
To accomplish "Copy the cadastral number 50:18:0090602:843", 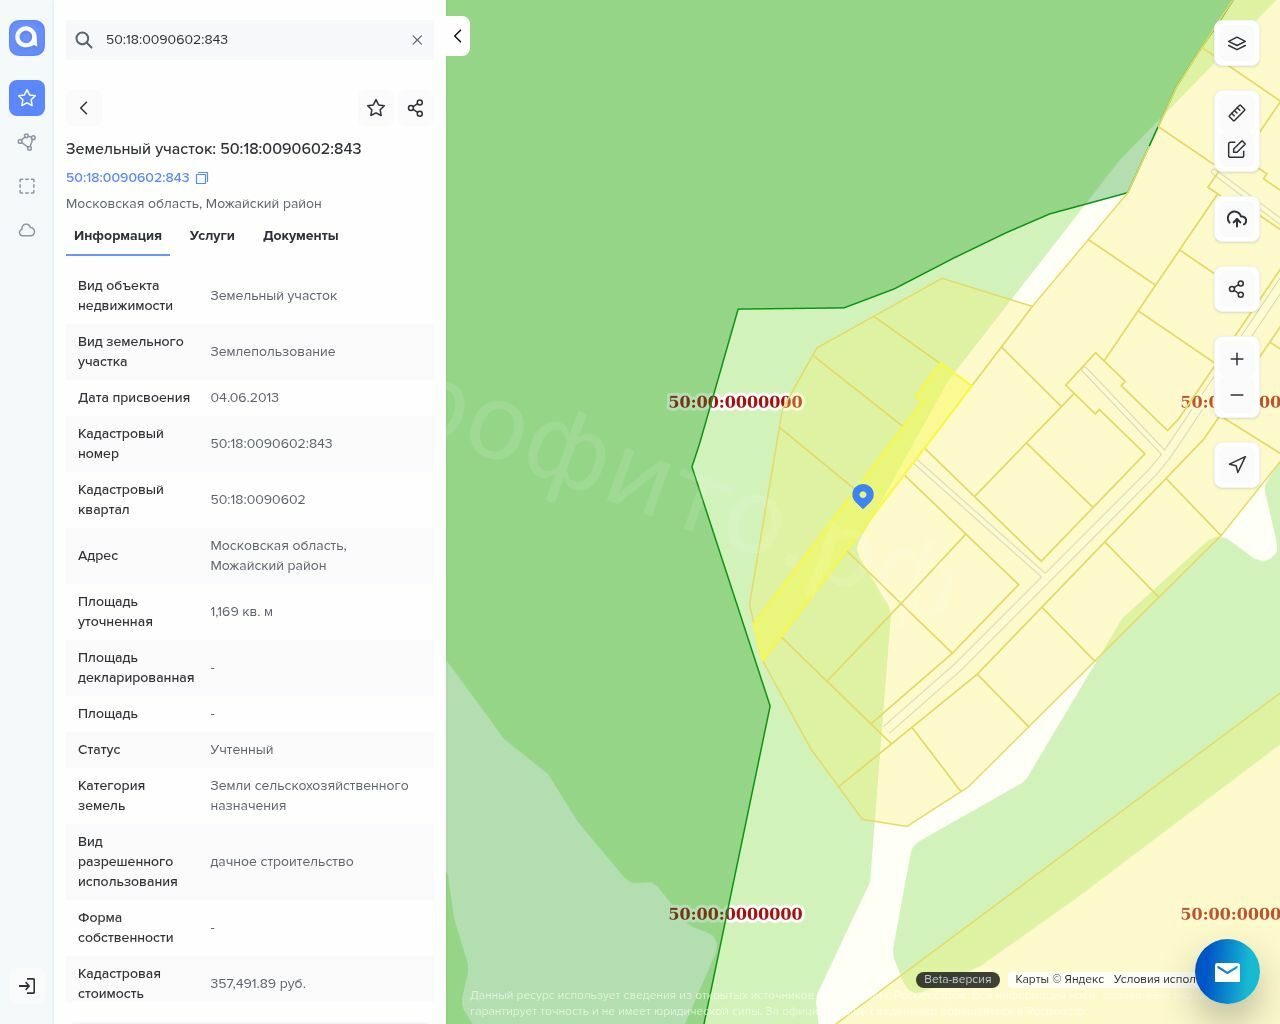I will pyautogui.click(x=202, y=178).
